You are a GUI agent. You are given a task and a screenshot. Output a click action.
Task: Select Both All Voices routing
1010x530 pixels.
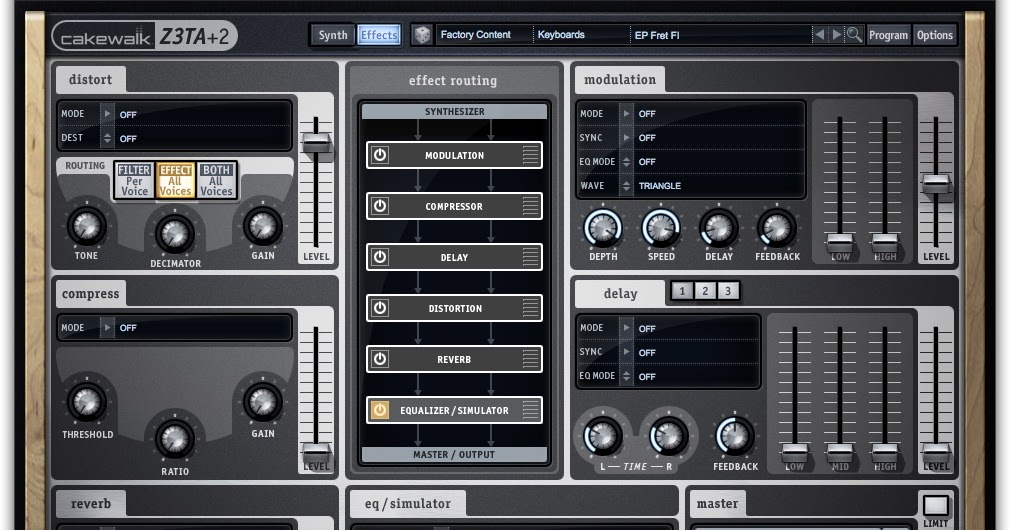(216, 180)
